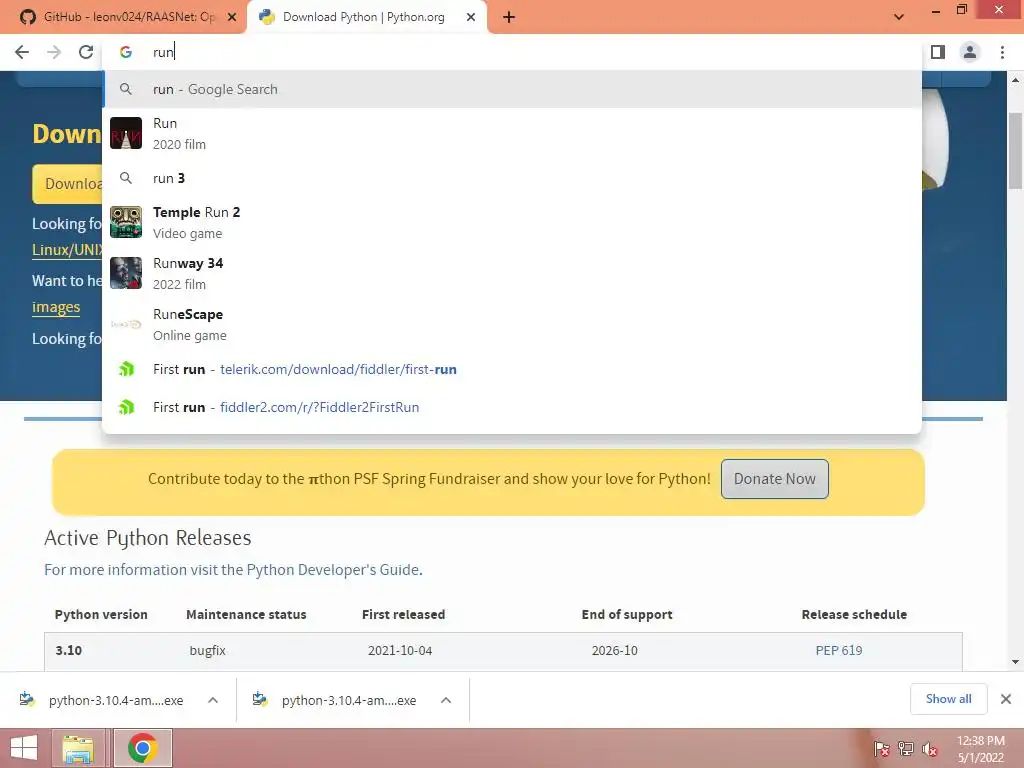Click the vertical scrollbar thumb
Image resolution: width=1024 pixels, height=768 pixels.
1016,152
